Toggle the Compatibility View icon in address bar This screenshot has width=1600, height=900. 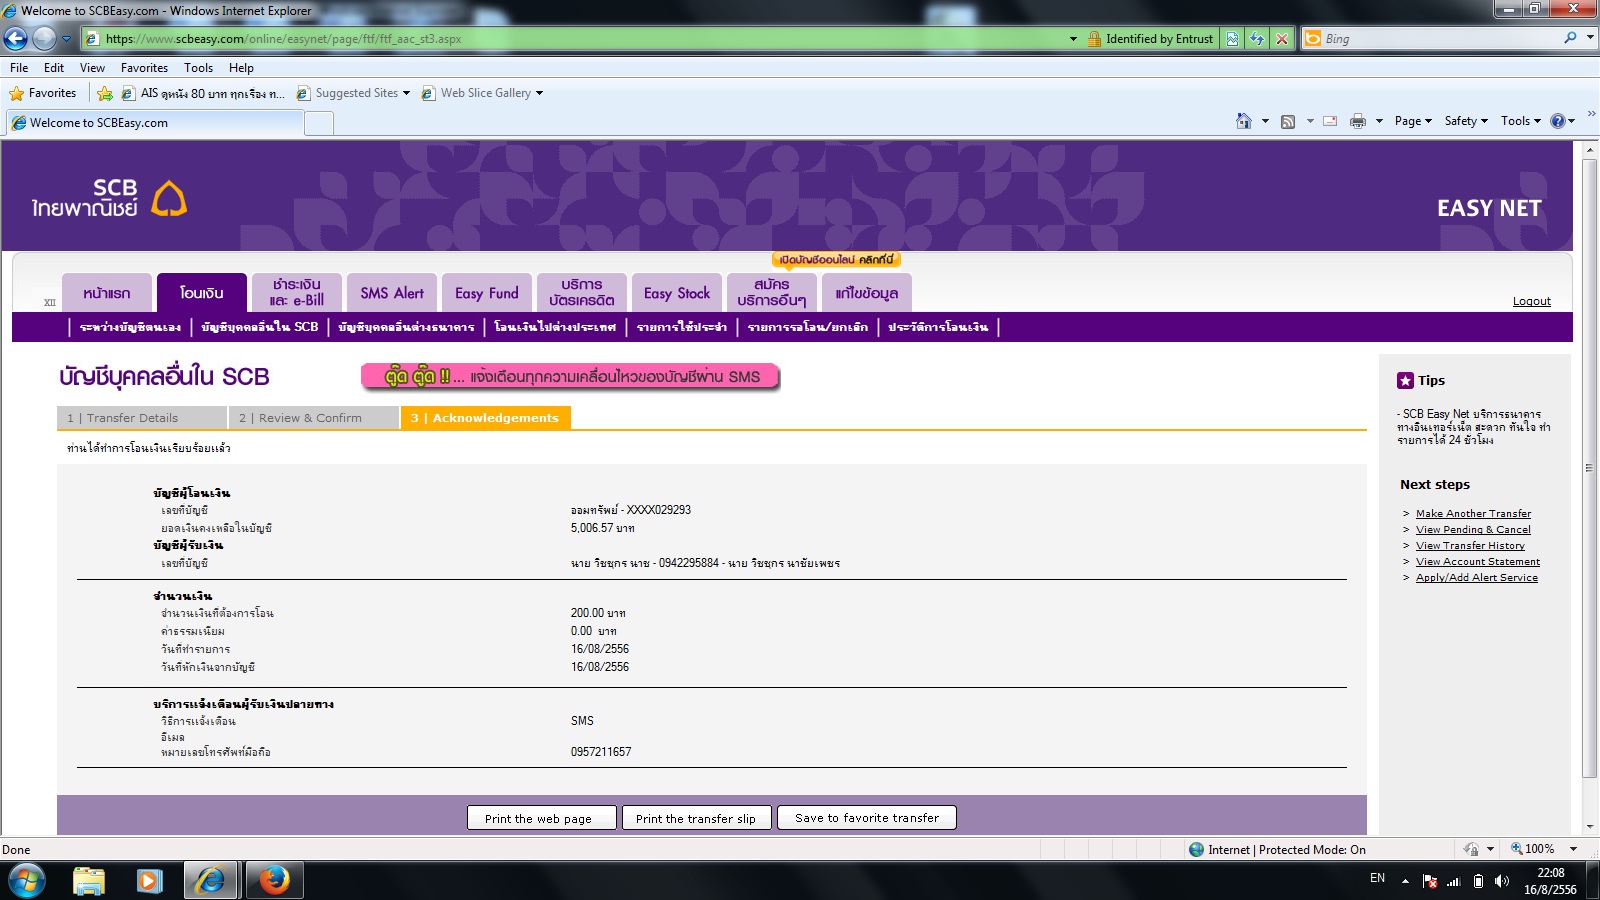[x=1232, y=39]
